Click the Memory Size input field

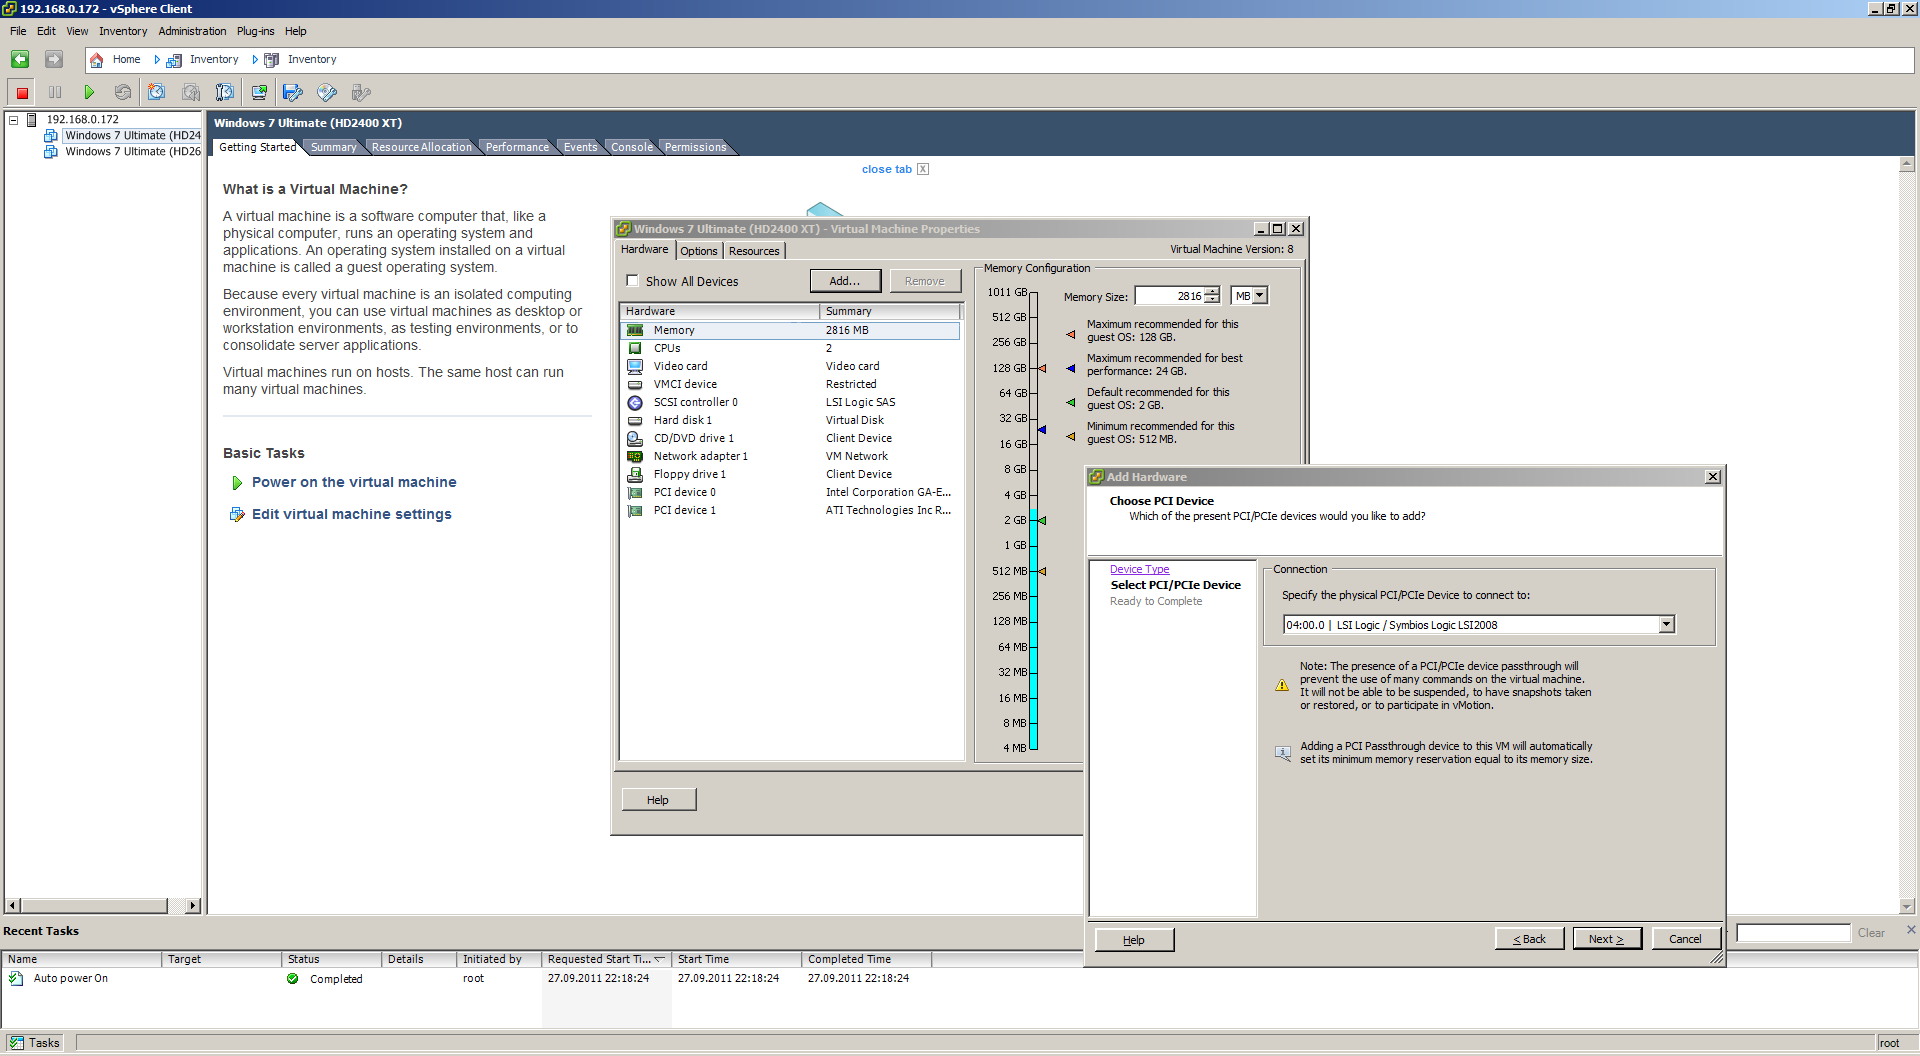pos(1169,296)
